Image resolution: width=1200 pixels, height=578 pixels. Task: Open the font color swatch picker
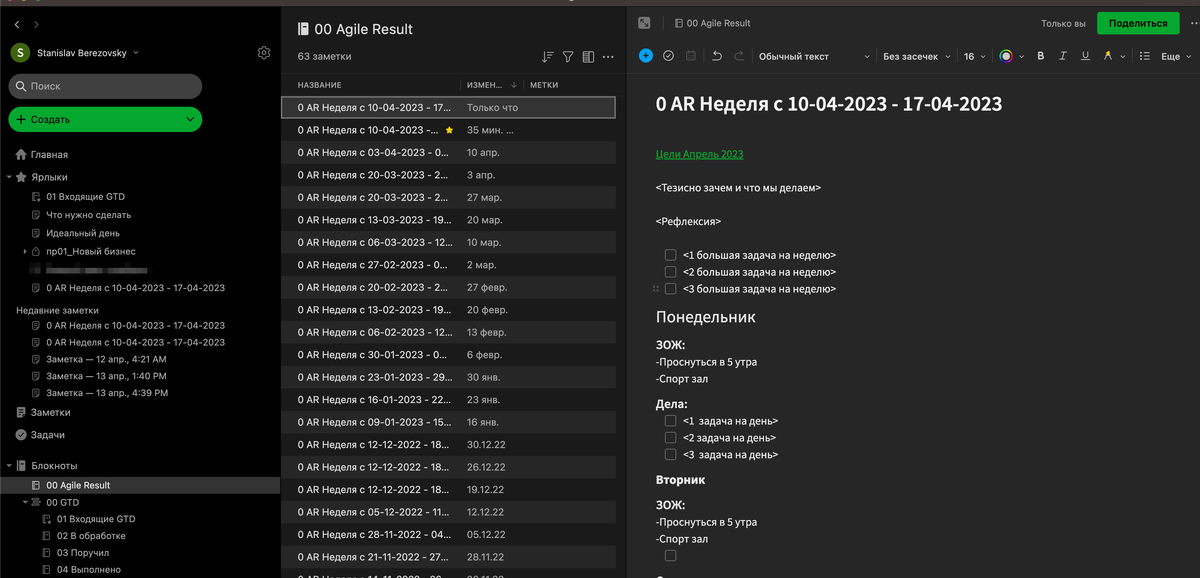[1007, 56]
